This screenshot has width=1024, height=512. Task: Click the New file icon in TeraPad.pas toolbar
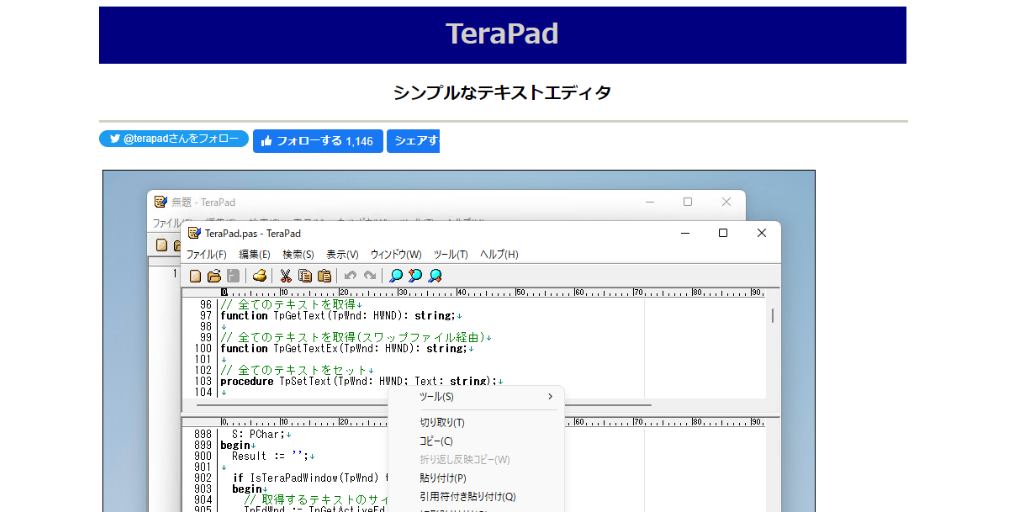(x=195, y=276)
